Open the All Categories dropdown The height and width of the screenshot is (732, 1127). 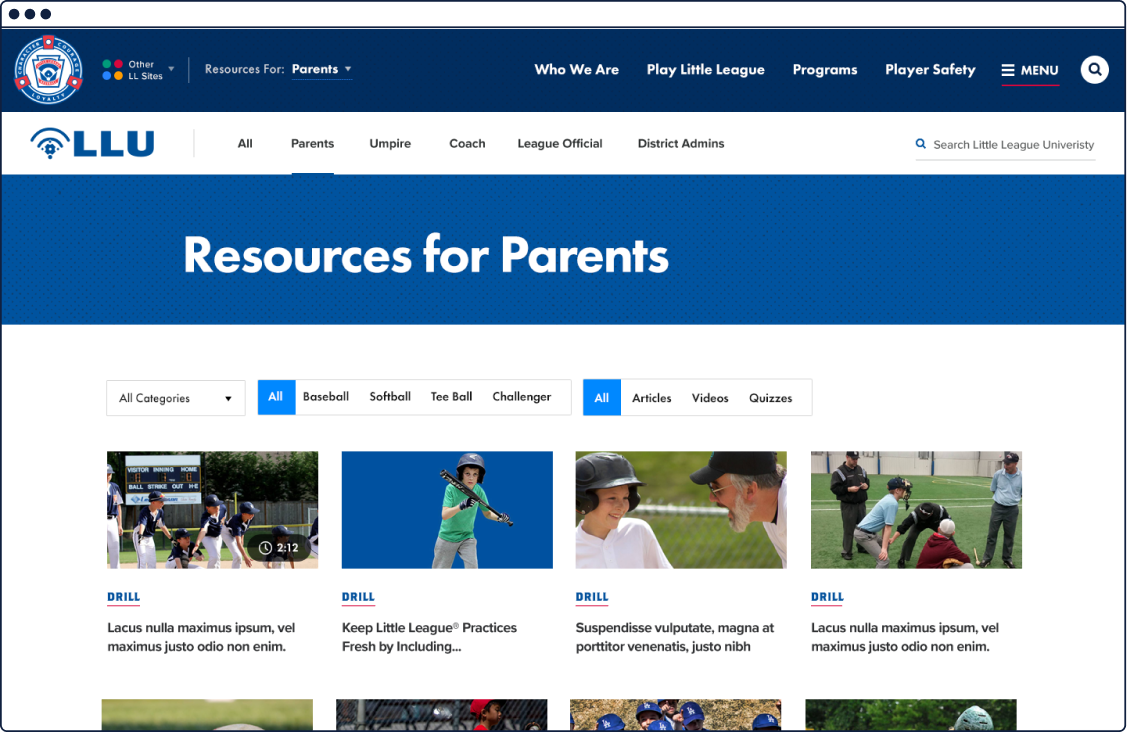175,398
